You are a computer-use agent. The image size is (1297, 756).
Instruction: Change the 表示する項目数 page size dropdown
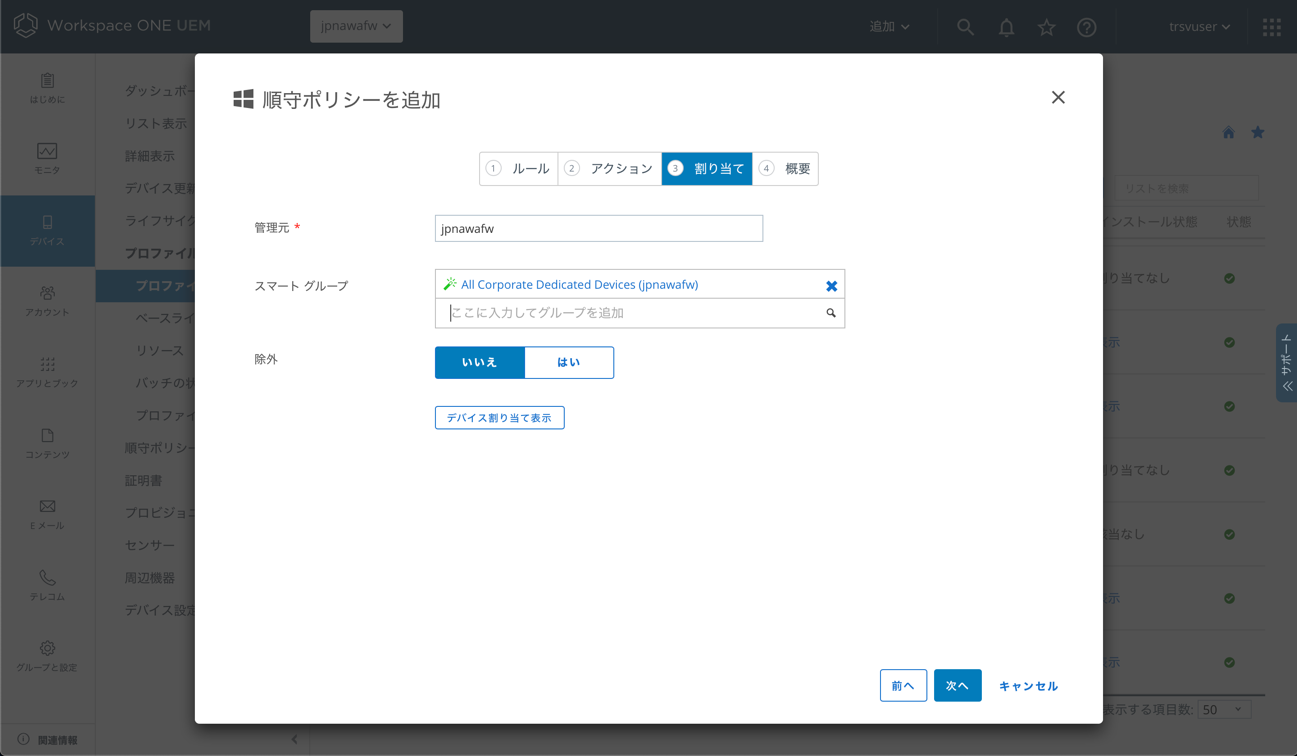1224,709
